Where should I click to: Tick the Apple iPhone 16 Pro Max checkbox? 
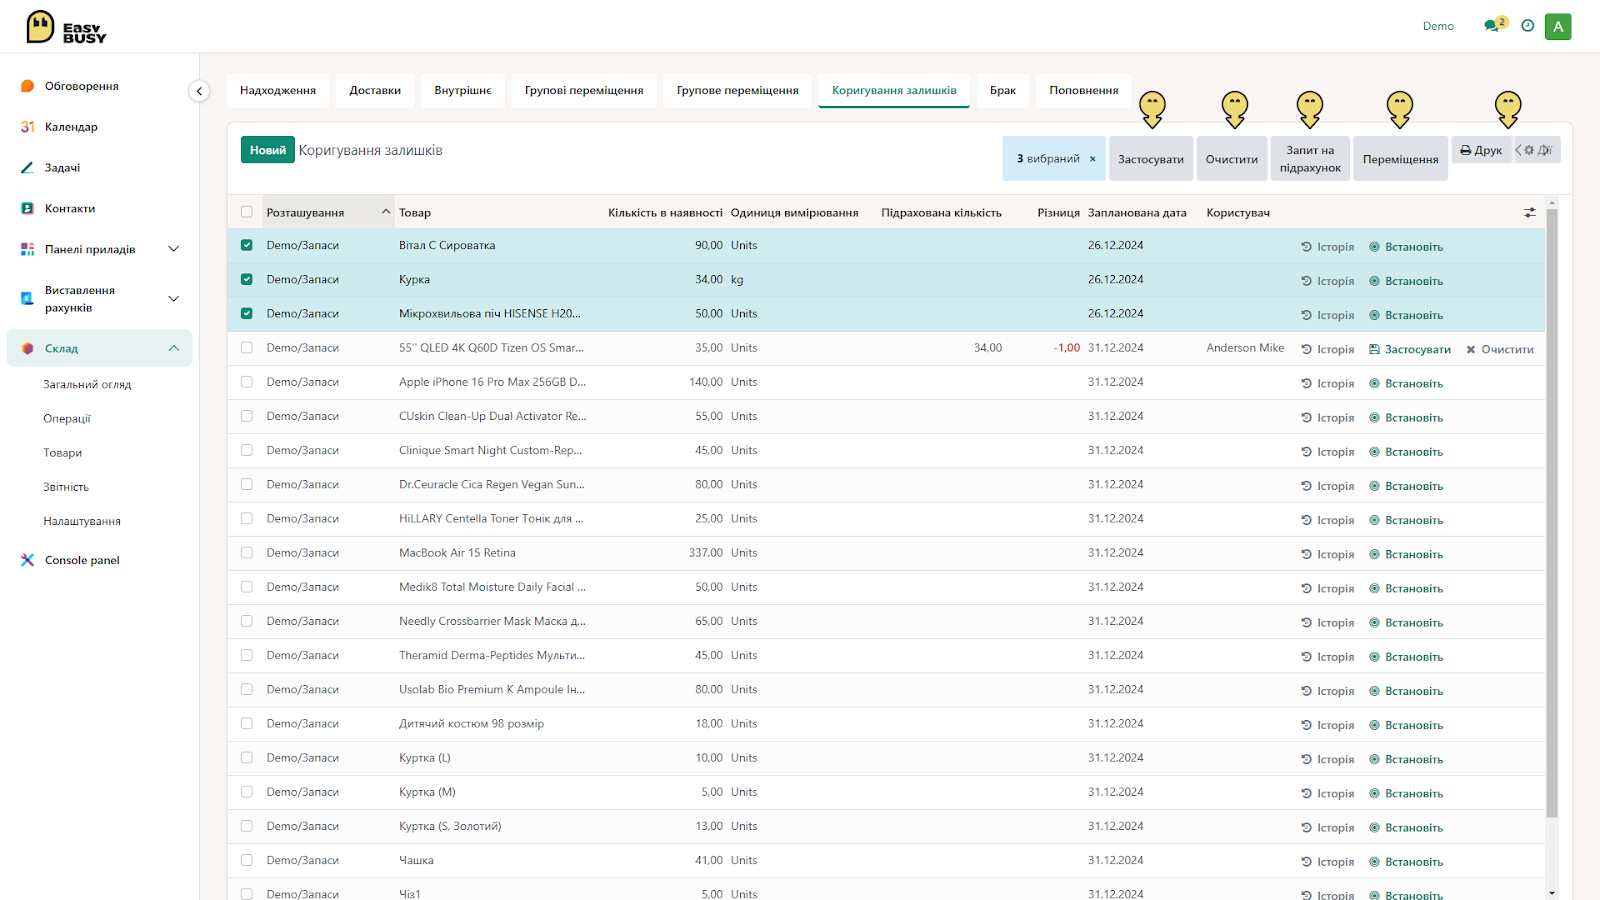247,382
